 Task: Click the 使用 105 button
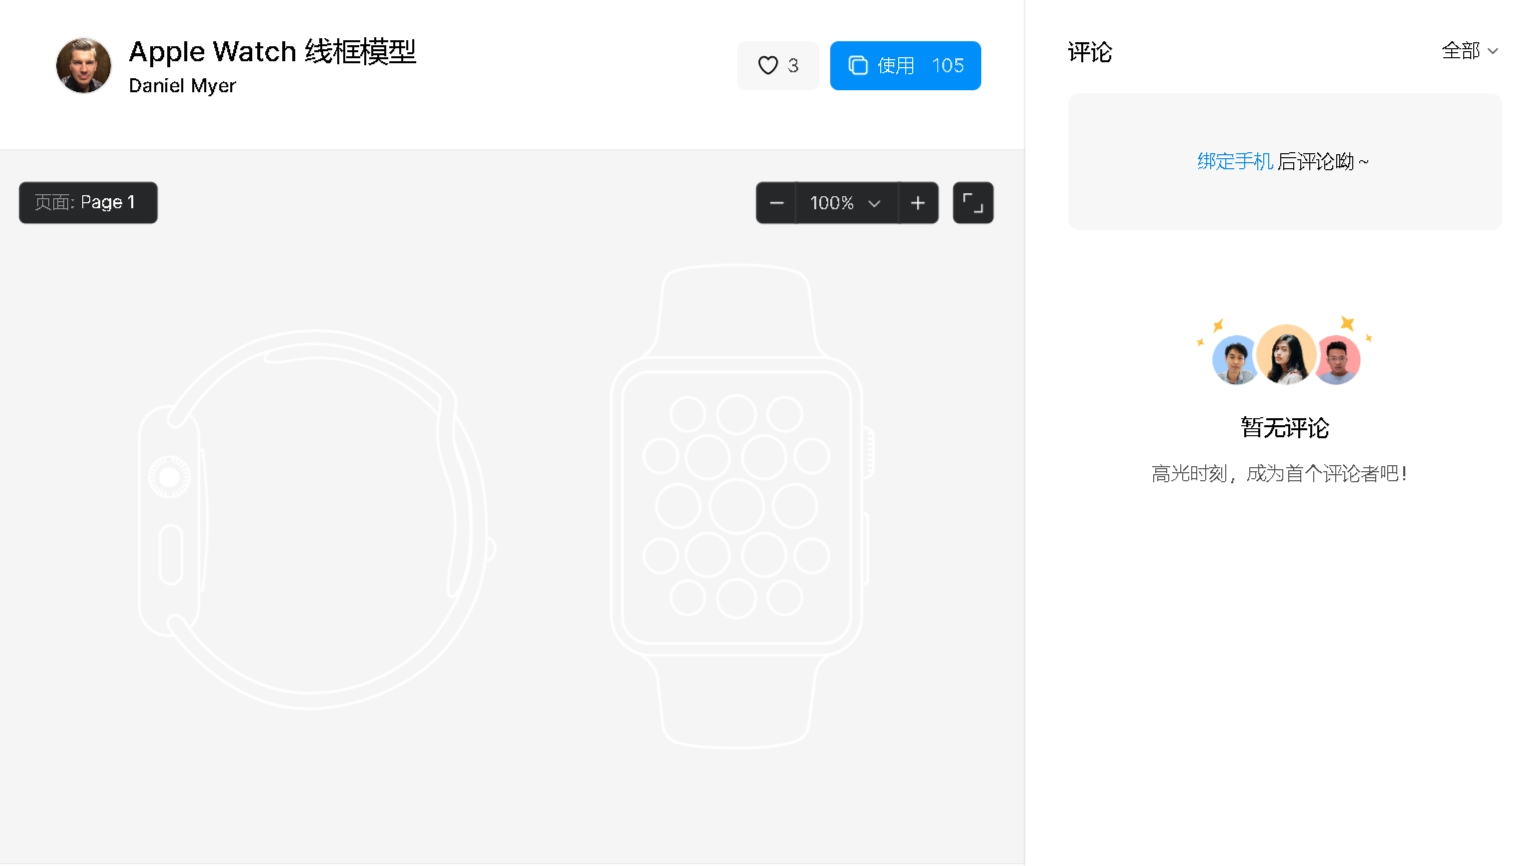pyautogui.click(x=905, y=66)
